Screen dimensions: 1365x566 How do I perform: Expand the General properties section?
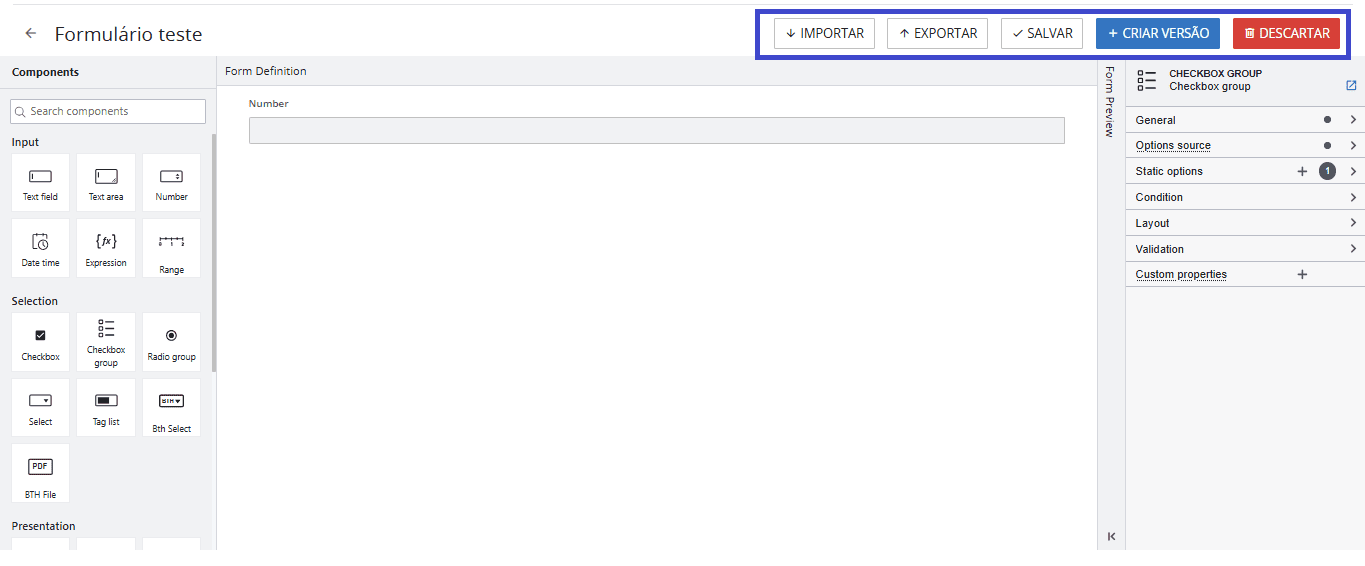point(1244,120)
